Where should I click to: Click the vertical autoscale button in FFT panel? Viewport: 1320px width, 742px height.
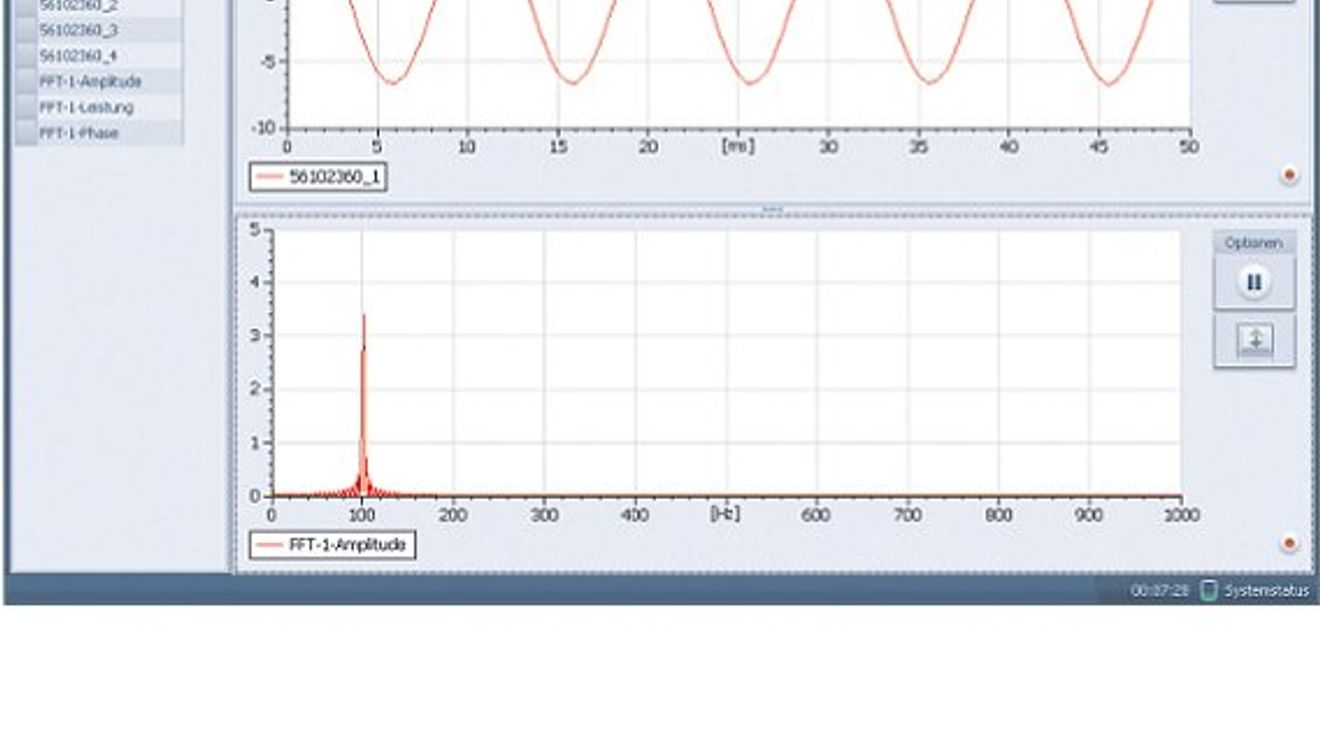(x=1254, y=341)
